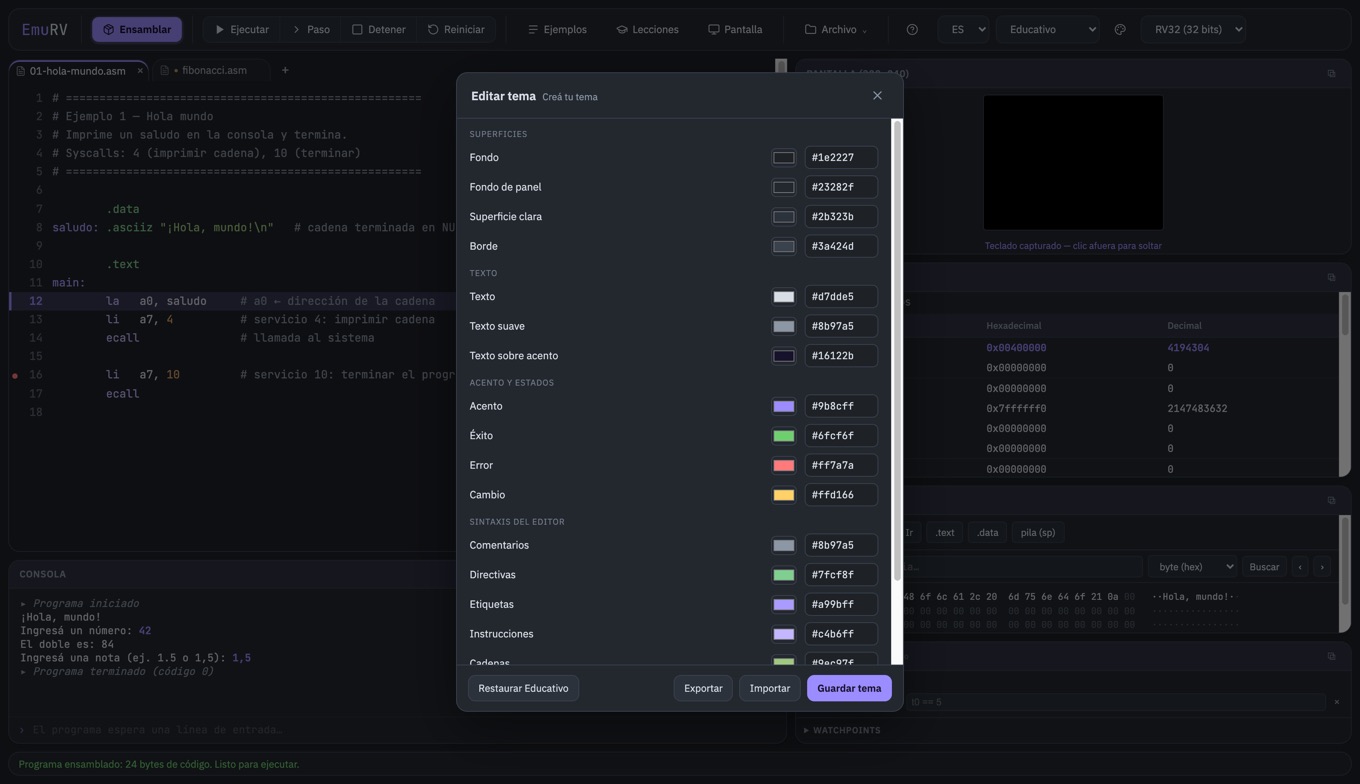This screenshot has width=1360, height=784.
Task: Click the Etiquetas color swatch
Action: 784,604
